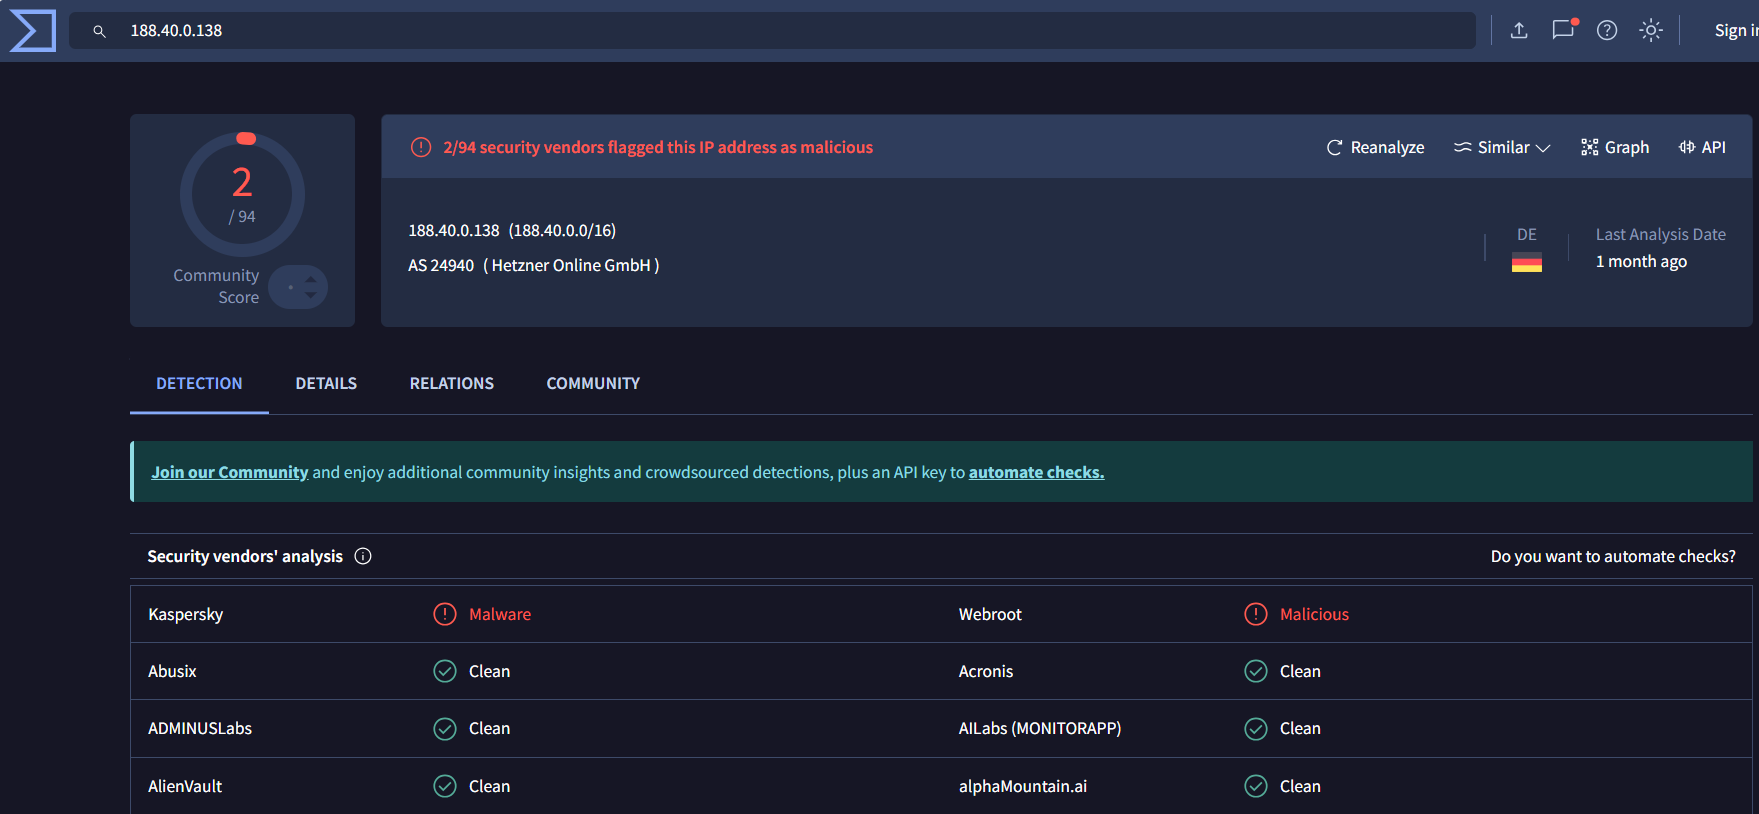Click the ADMINUSLabs Clean checkmark icon
Viewport: 1759px width, 814px height.
445,729
